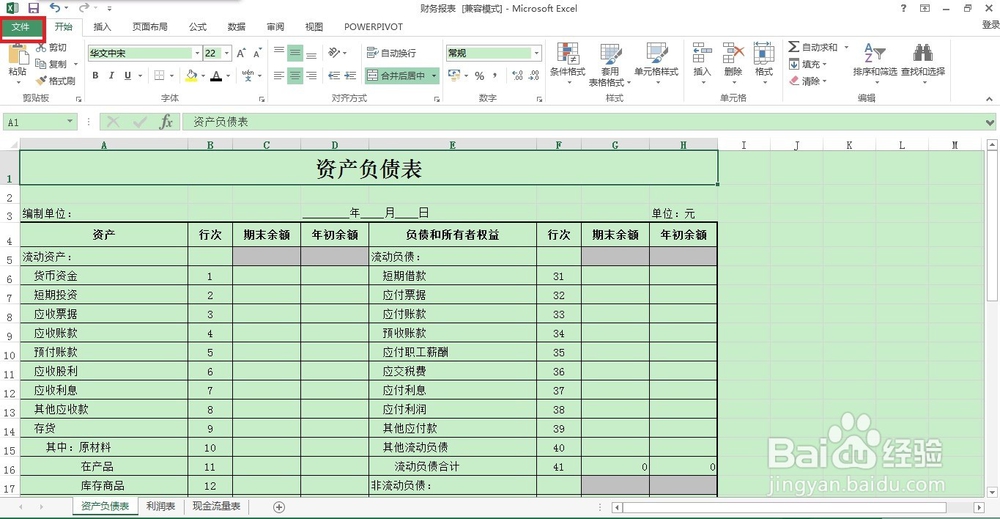Open the AutoSum dropdown arrow
Screen dimensions: 1000x519
point(846,47)
